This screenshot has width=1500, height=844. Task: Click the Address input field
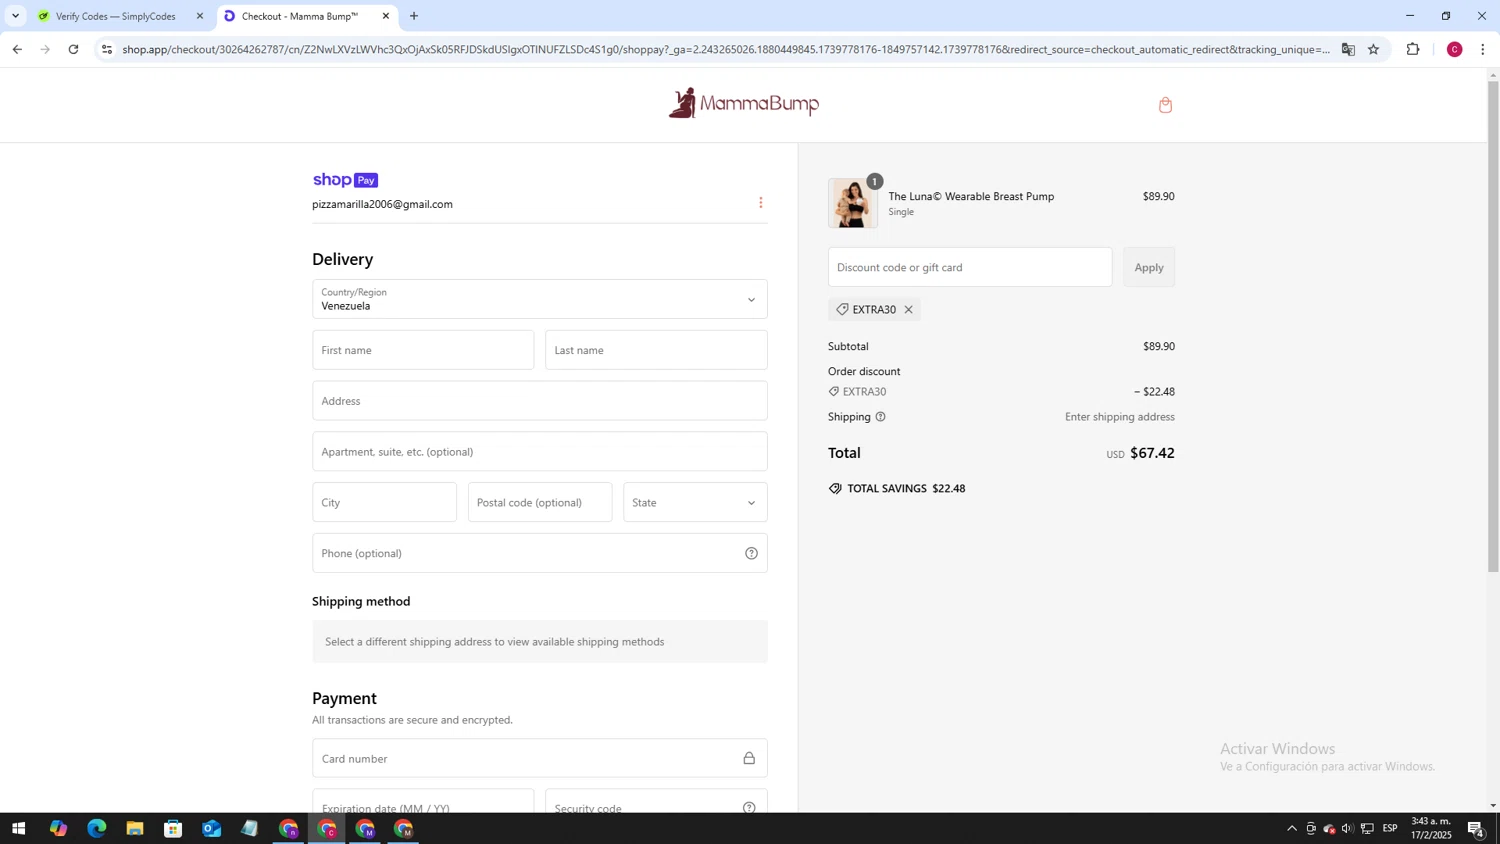(x=540, y=401)
